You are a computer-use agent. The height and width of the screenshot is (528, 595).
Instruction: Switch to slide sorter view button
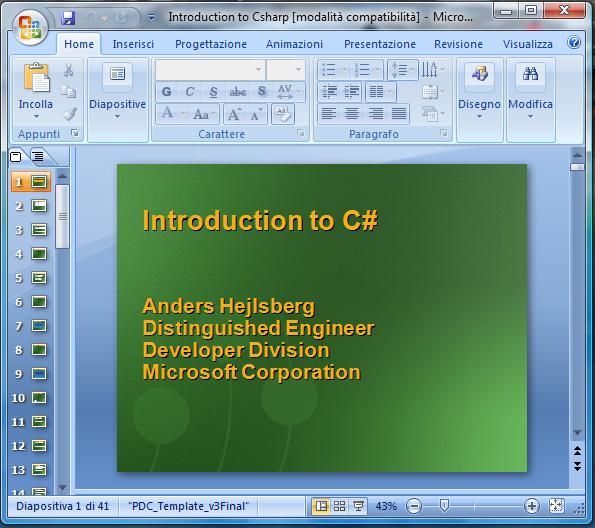pos(339,506)
